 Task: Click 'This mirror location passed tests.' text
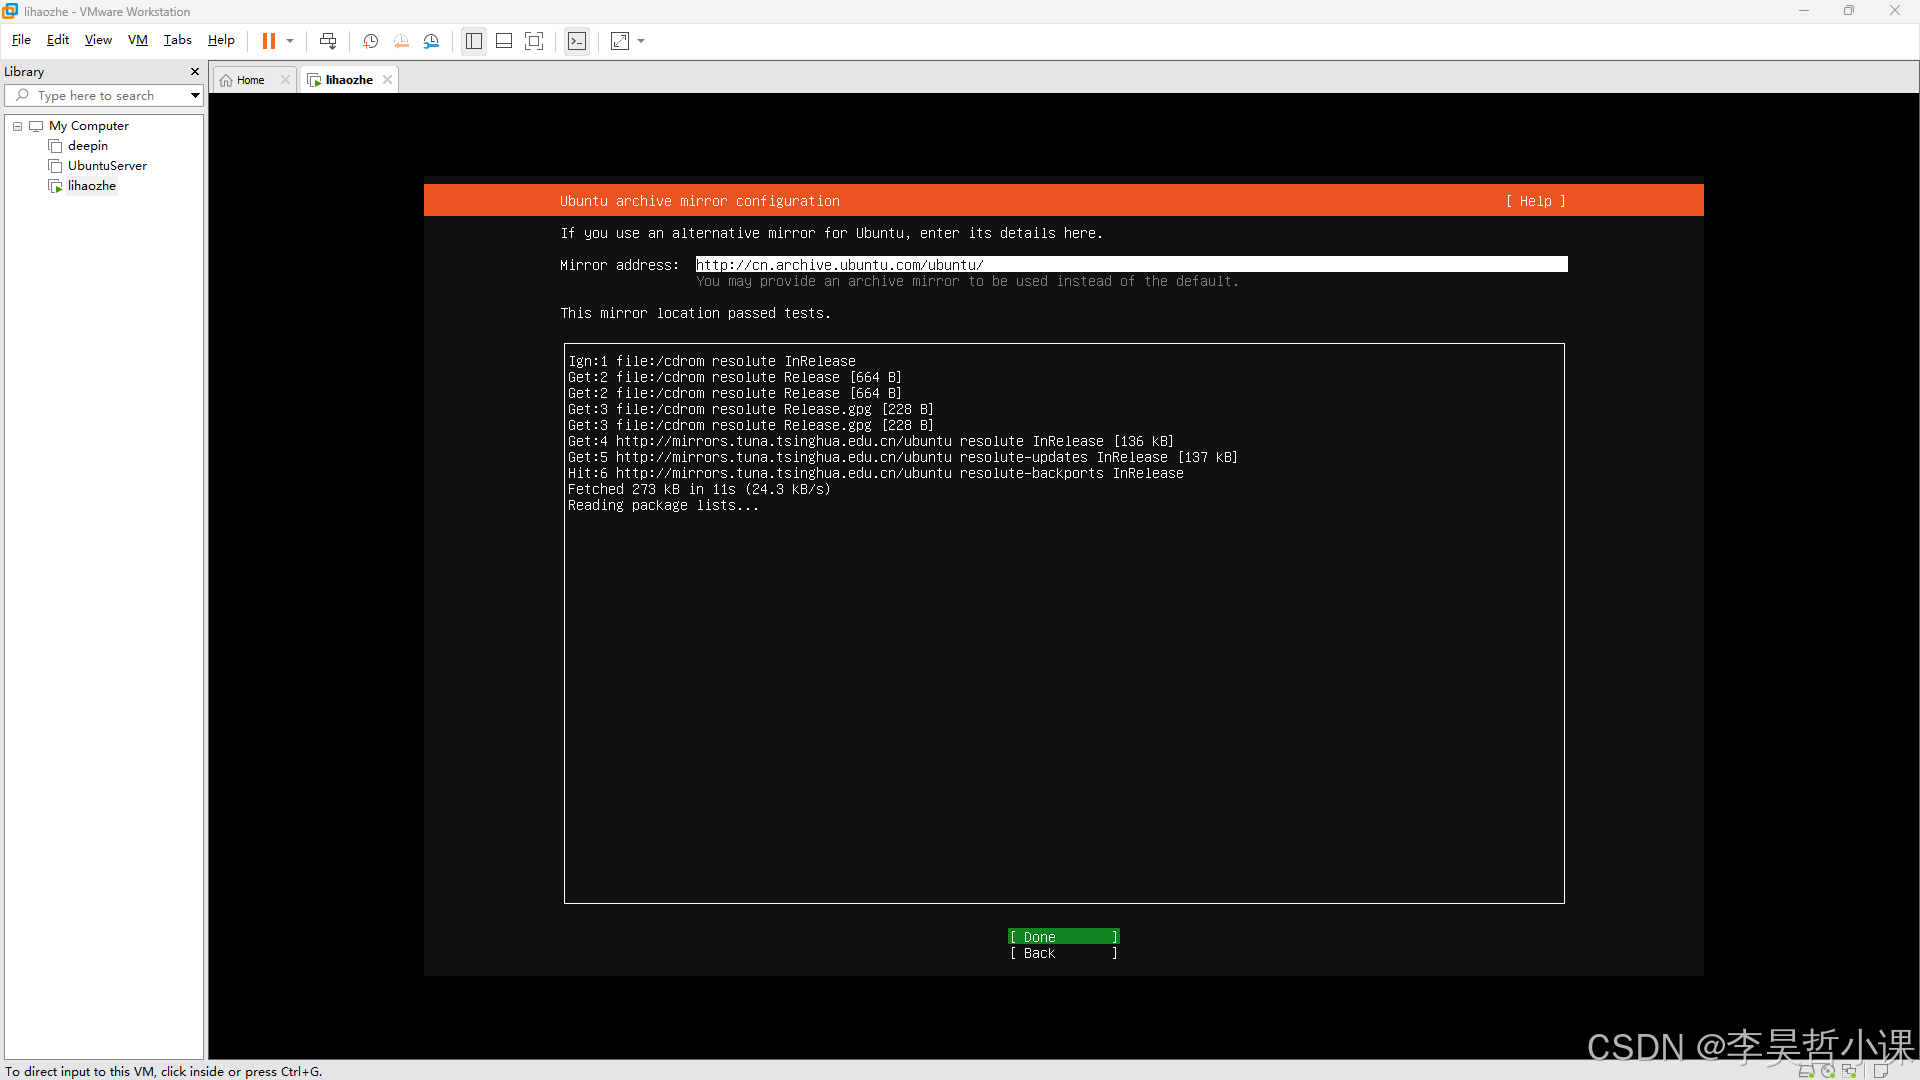[695, 313]
